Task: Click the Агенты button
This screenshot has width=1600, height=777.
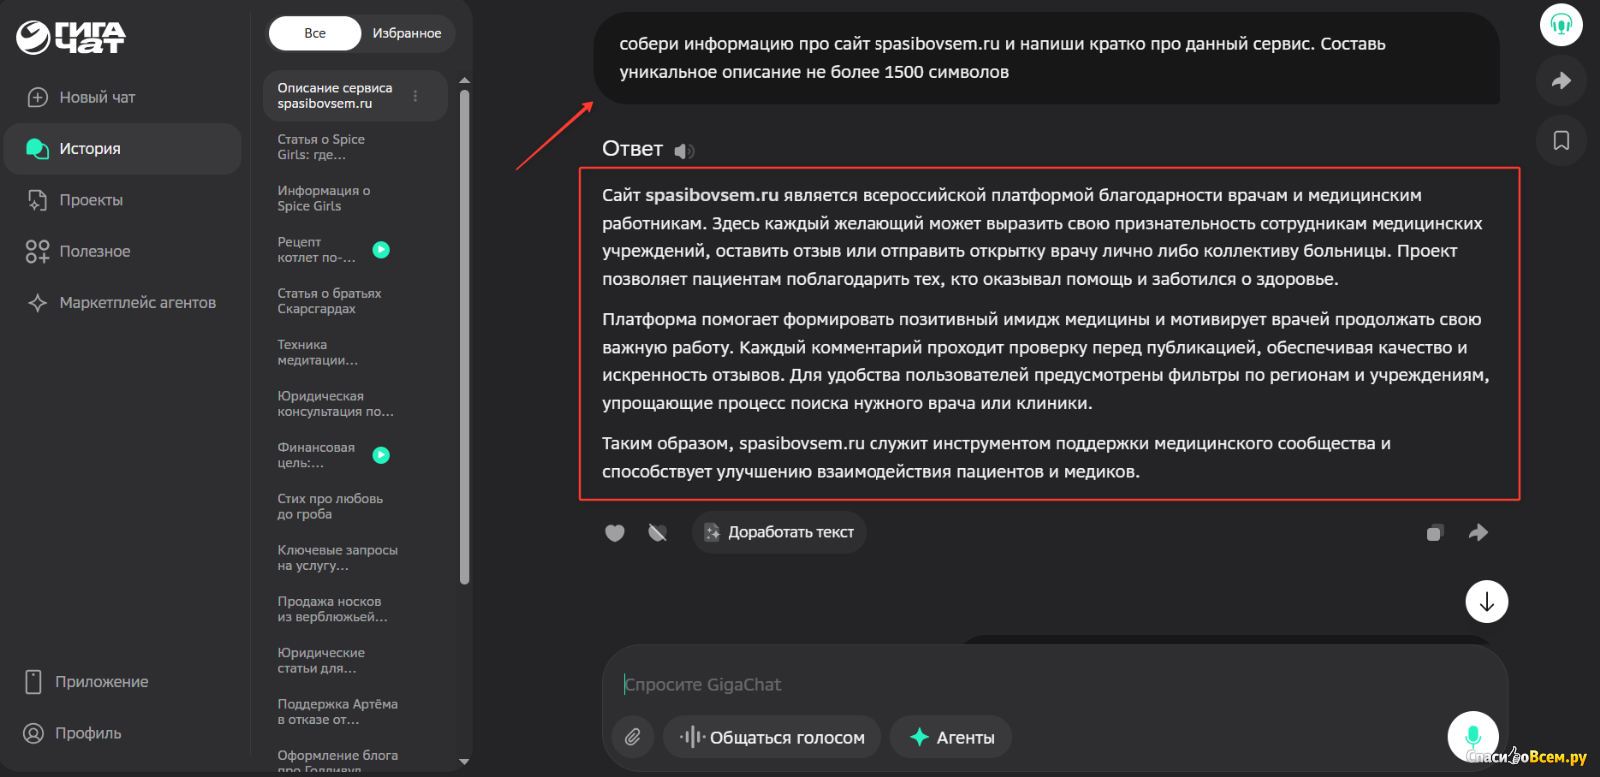Action: click(951, 737)
